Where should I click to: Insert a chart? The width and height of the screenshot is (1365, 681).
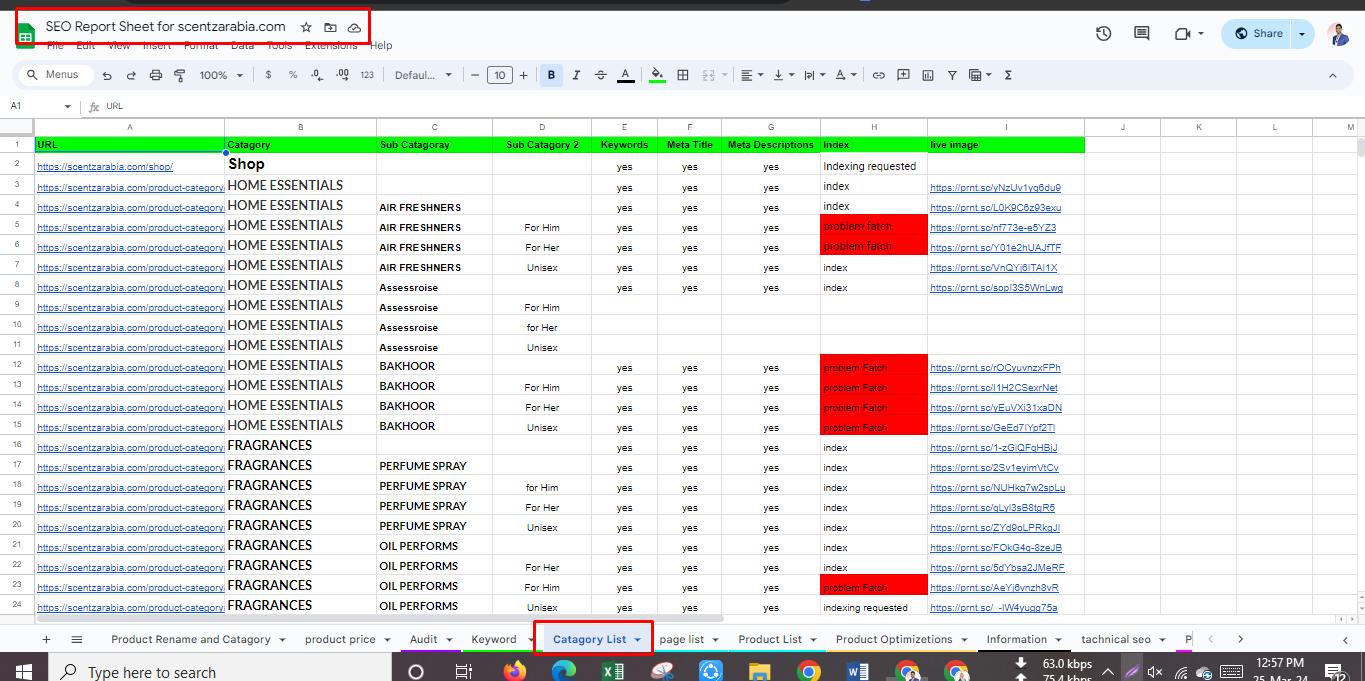pyautogui.click(x=928, y=75)
